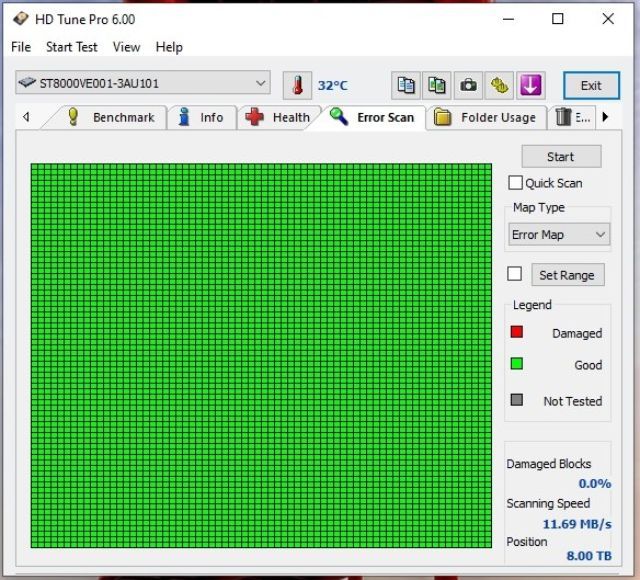
Task: Click the HD Tune Pro title bar icon
Action: point(20,19)
